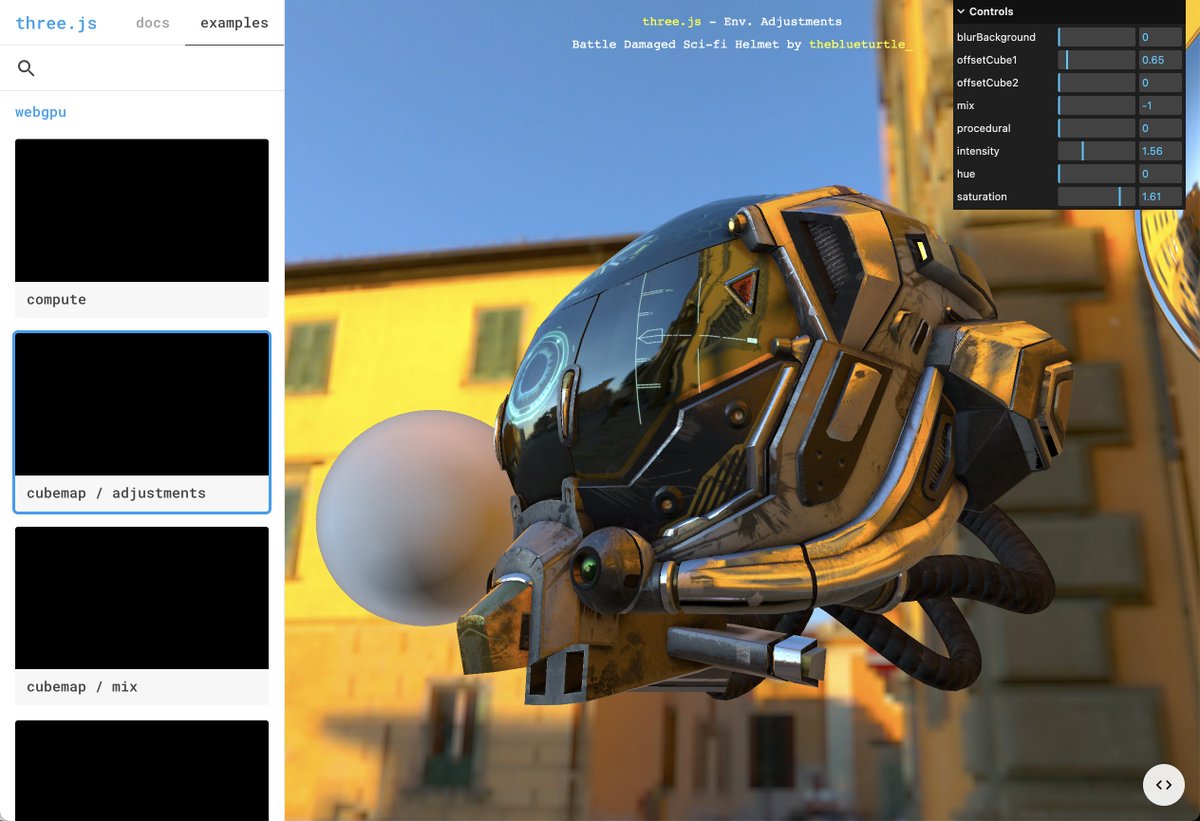Click the three.js logo
Viewport: 1200px width, 821px height.
[56, 22]
